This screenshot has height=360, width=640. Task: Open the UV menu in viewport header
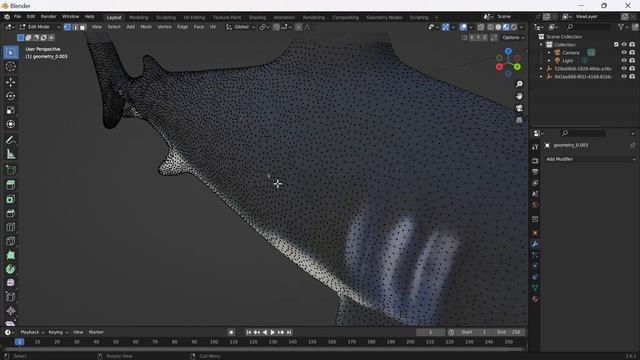[x=213, y=27]
